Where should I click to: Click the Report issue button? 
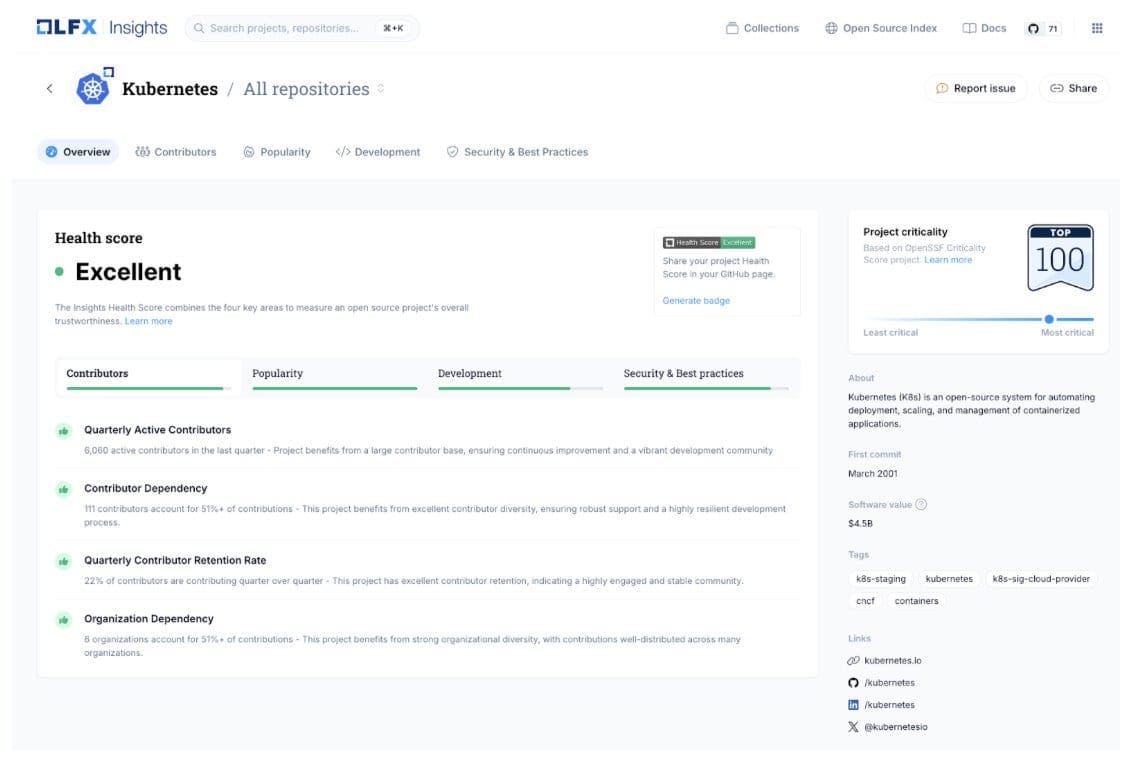click(x=975, y=89)
